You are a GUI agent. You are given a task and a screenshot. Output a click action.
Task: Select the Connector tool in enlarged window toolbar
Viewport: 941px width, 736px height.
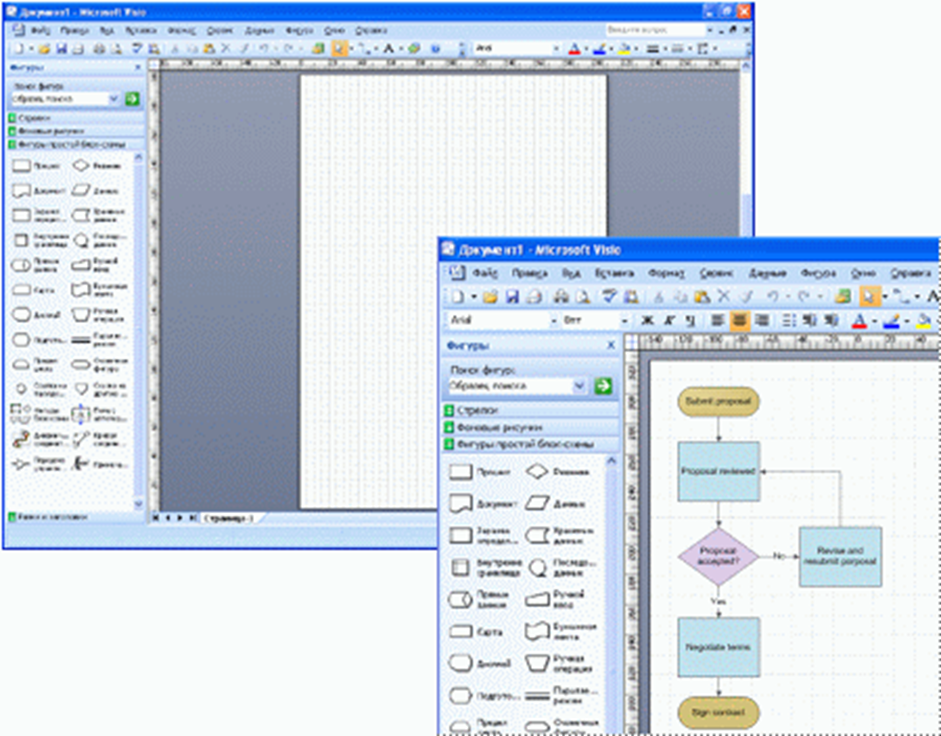[x=901, y=297]
